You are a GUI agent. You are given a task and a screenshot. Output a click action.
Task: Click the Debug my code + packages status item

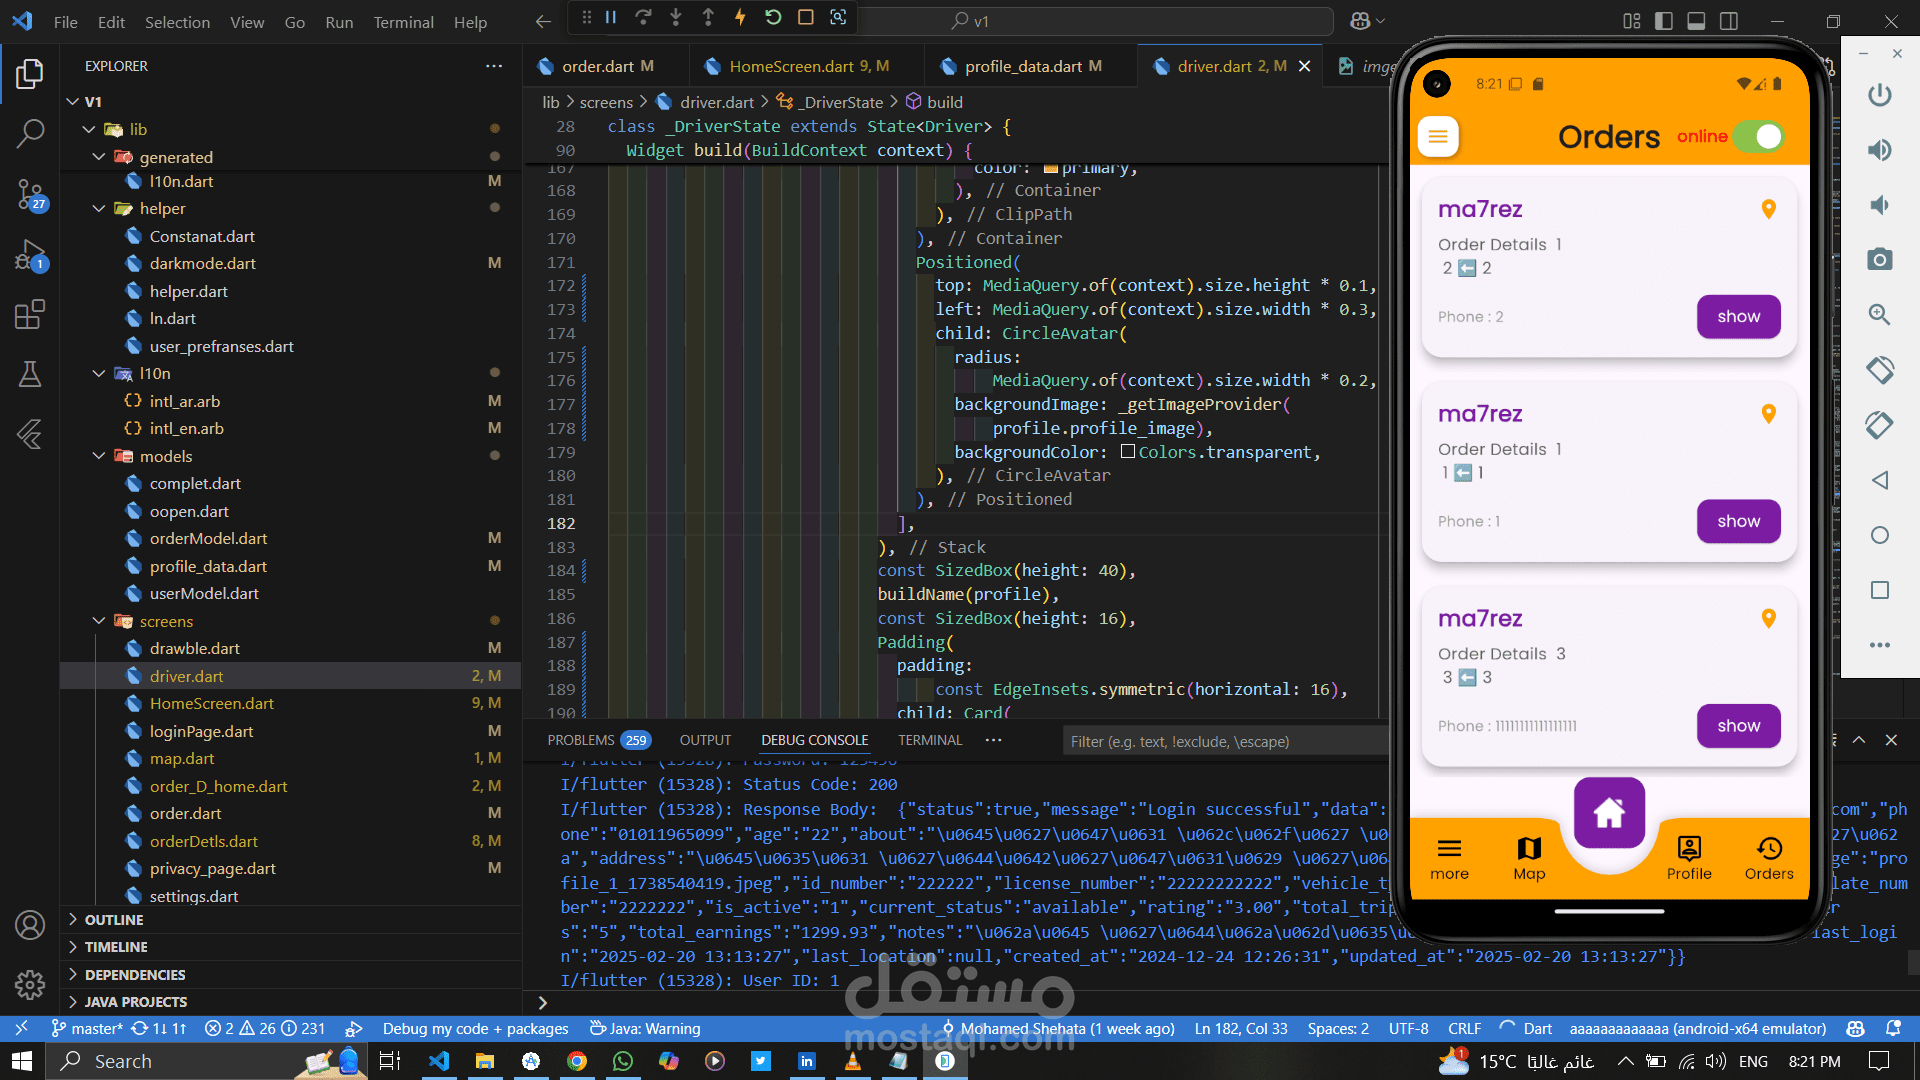tap(475, 1029)
